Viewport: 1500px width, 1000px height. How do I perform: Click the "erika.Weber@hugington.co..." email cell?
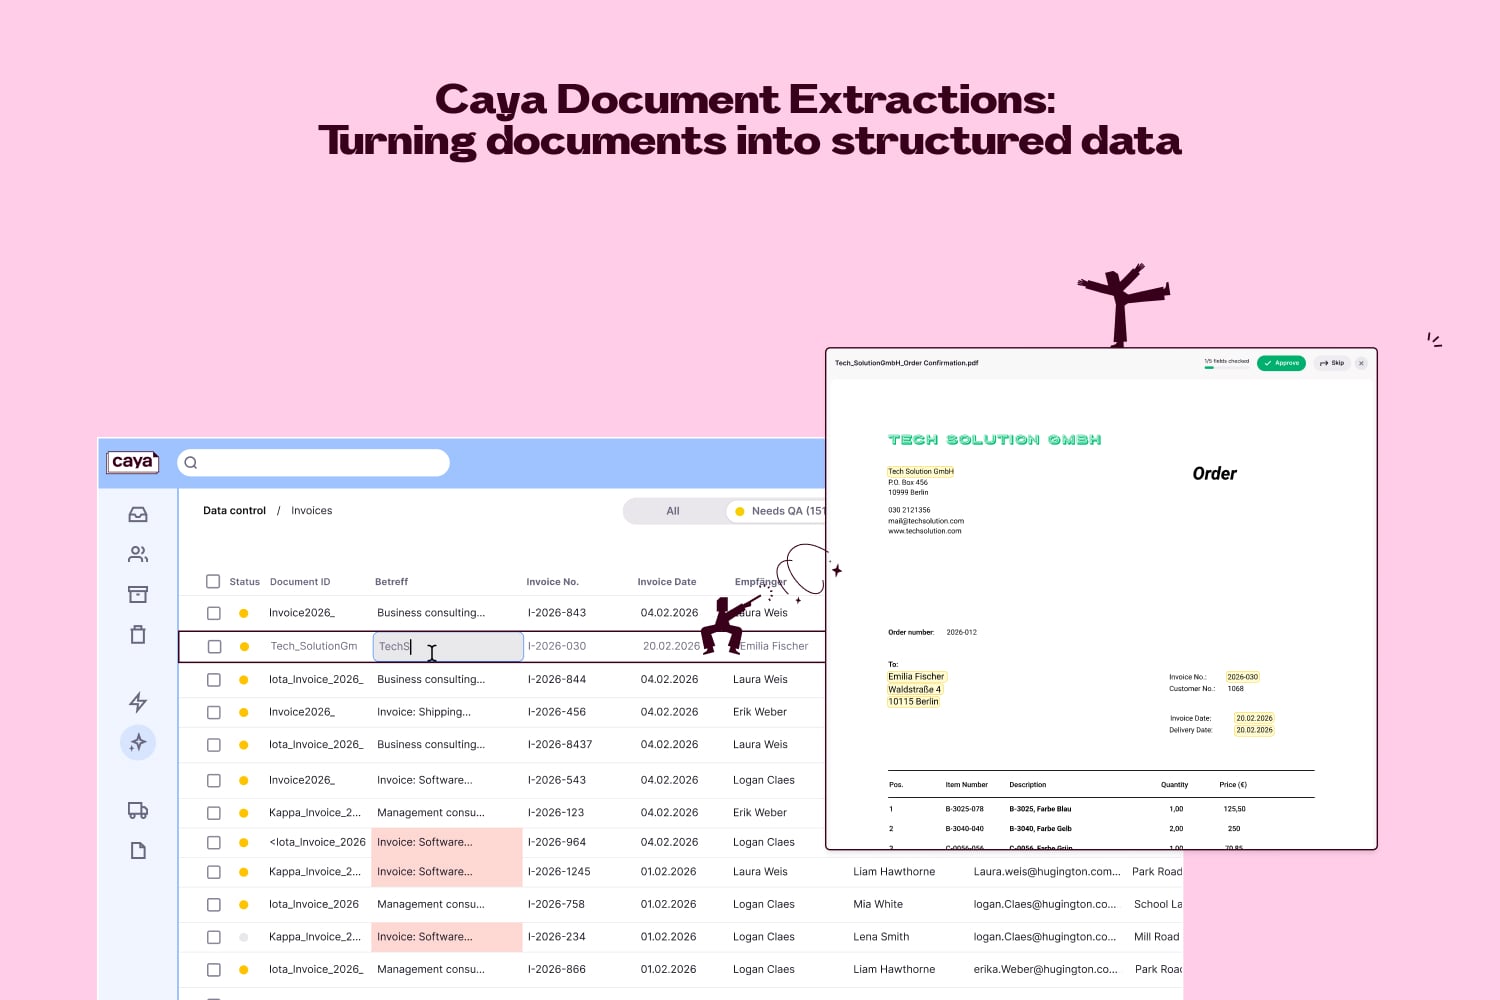1046,970
